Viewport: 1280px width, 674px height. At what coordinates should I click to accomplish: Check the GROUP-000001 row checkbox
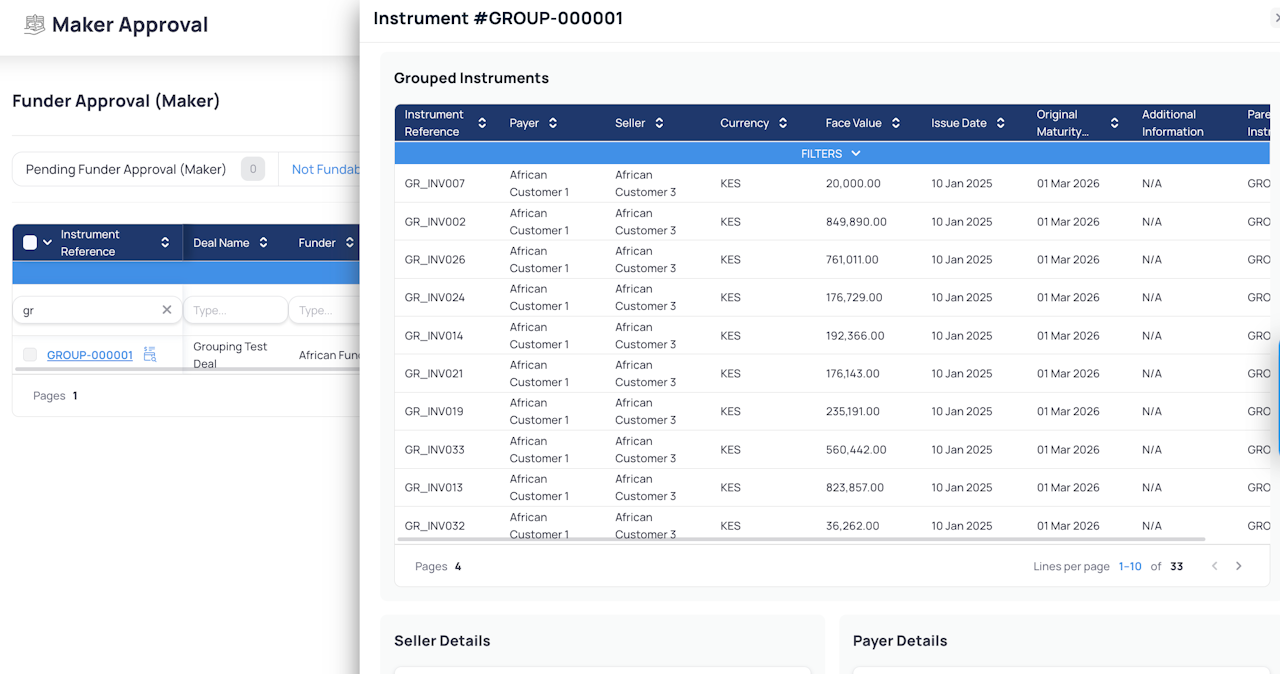click(30, 355)
